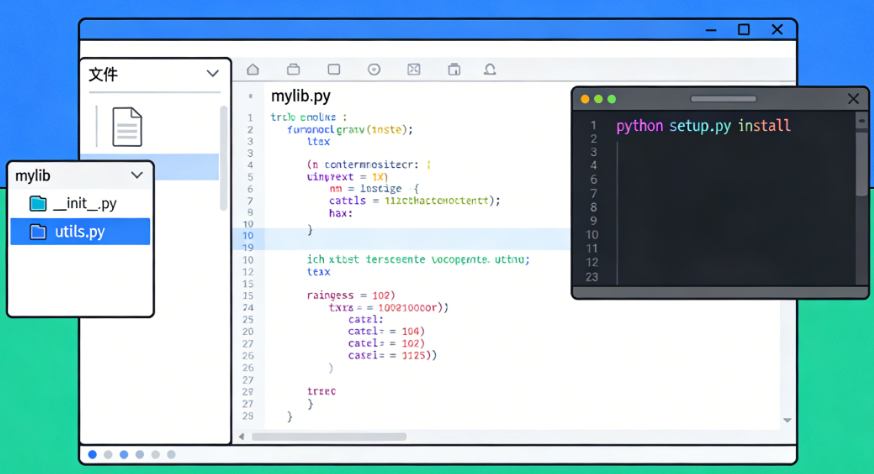Image resolution: width=874 pixels, height=474 pixels.
Task: Click the 'raingess = 102)' code line
Action: click(x=351, y=295)
